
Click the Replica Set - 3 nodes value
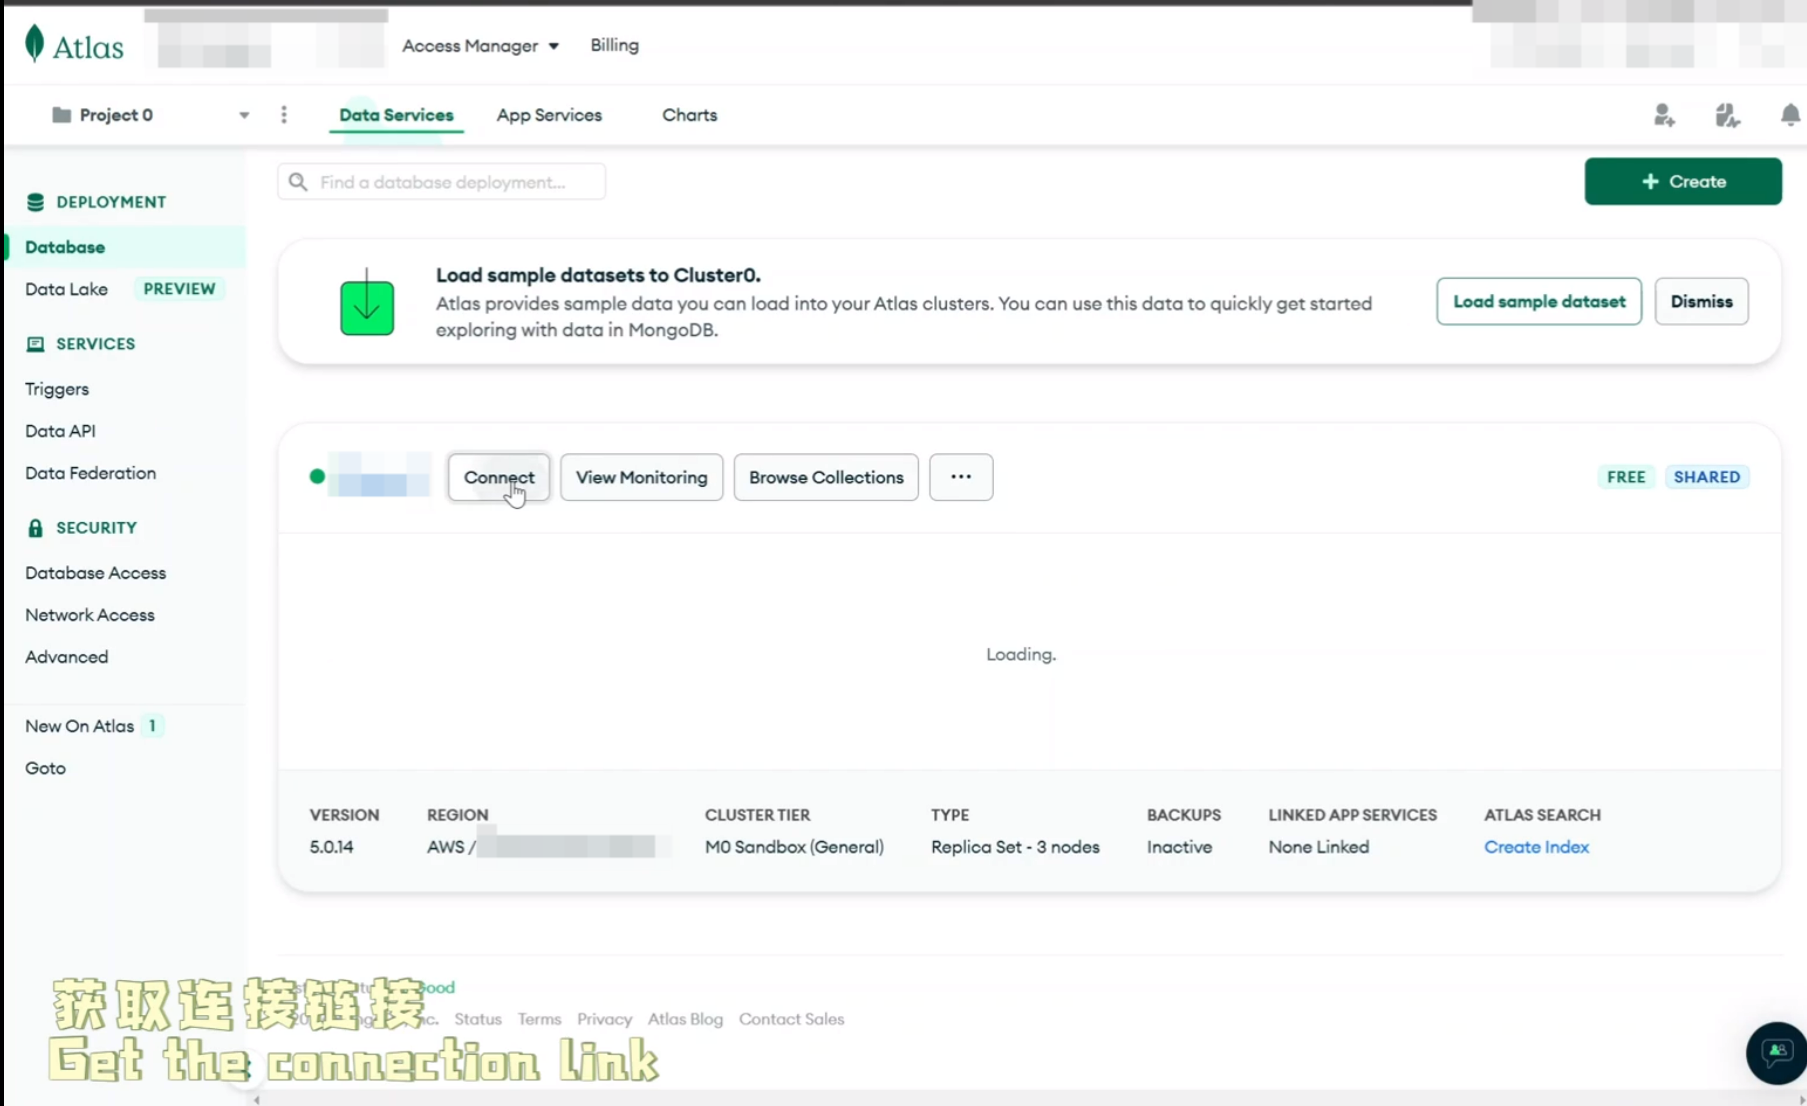click(x=1015, y=847)
